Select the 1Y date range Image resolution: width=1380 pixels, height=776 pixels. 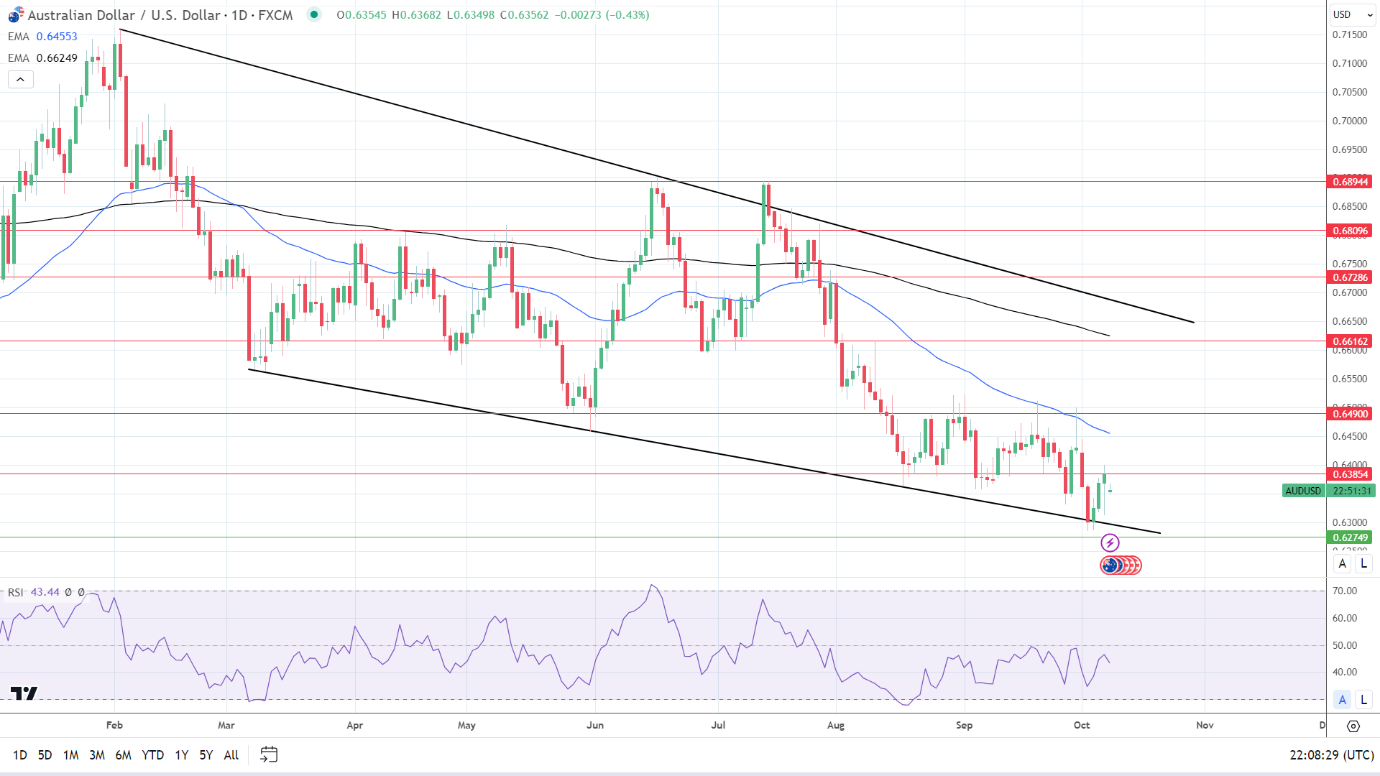(x=181, y=755)
